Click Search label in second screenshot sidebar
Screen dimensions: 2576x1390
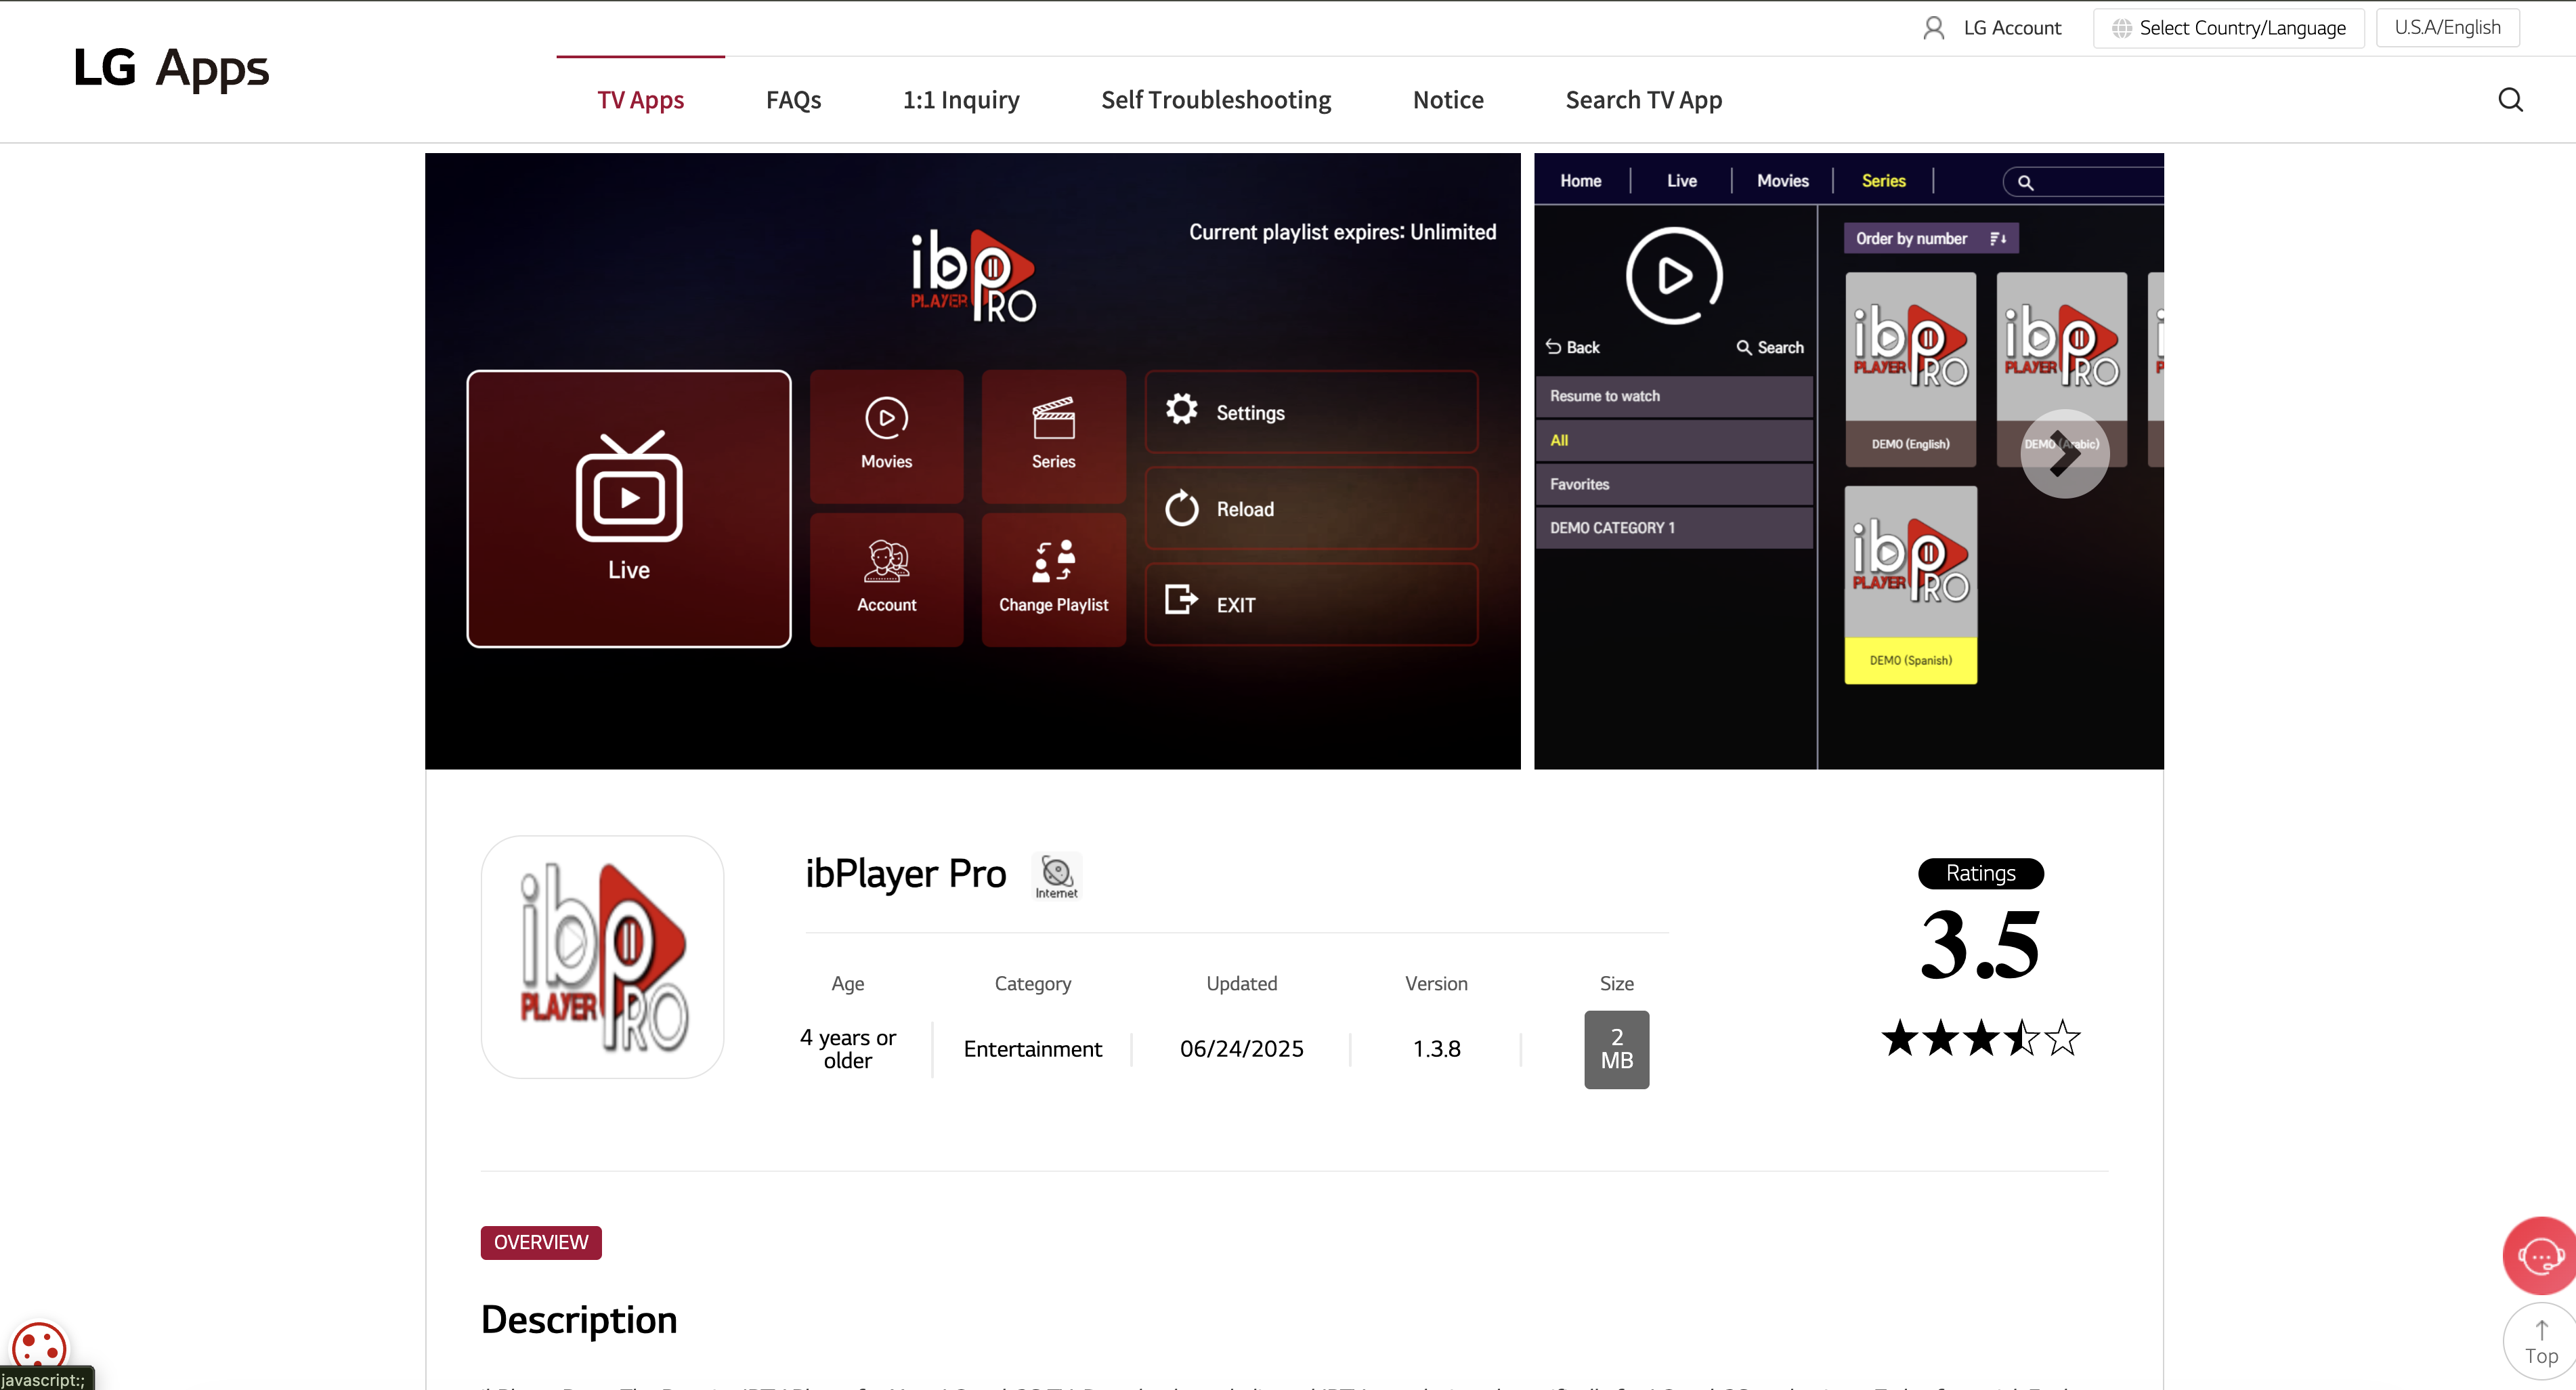[x=1770, y=347]
